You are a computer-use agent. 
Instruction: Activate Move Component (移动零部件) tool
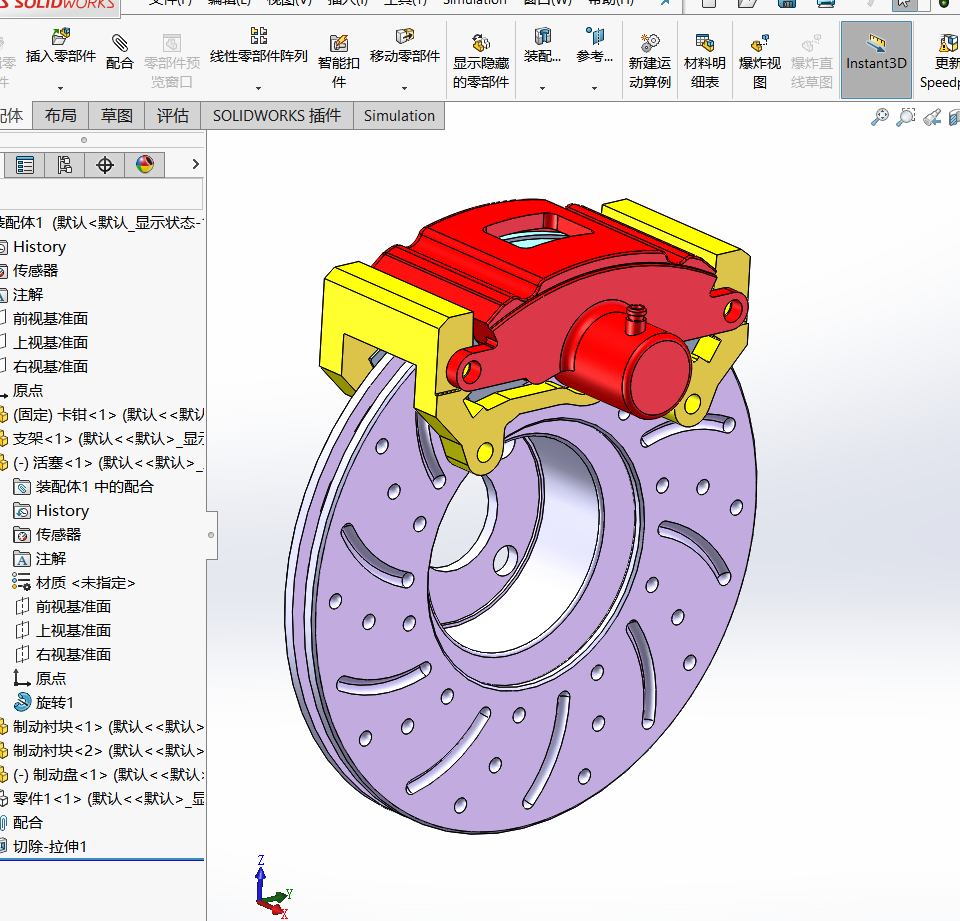pos(405,47)
